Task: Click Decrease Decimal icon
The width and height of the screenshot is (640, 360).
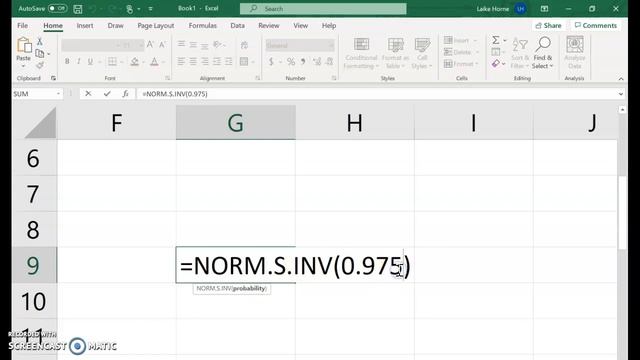Action: point(329,62)
